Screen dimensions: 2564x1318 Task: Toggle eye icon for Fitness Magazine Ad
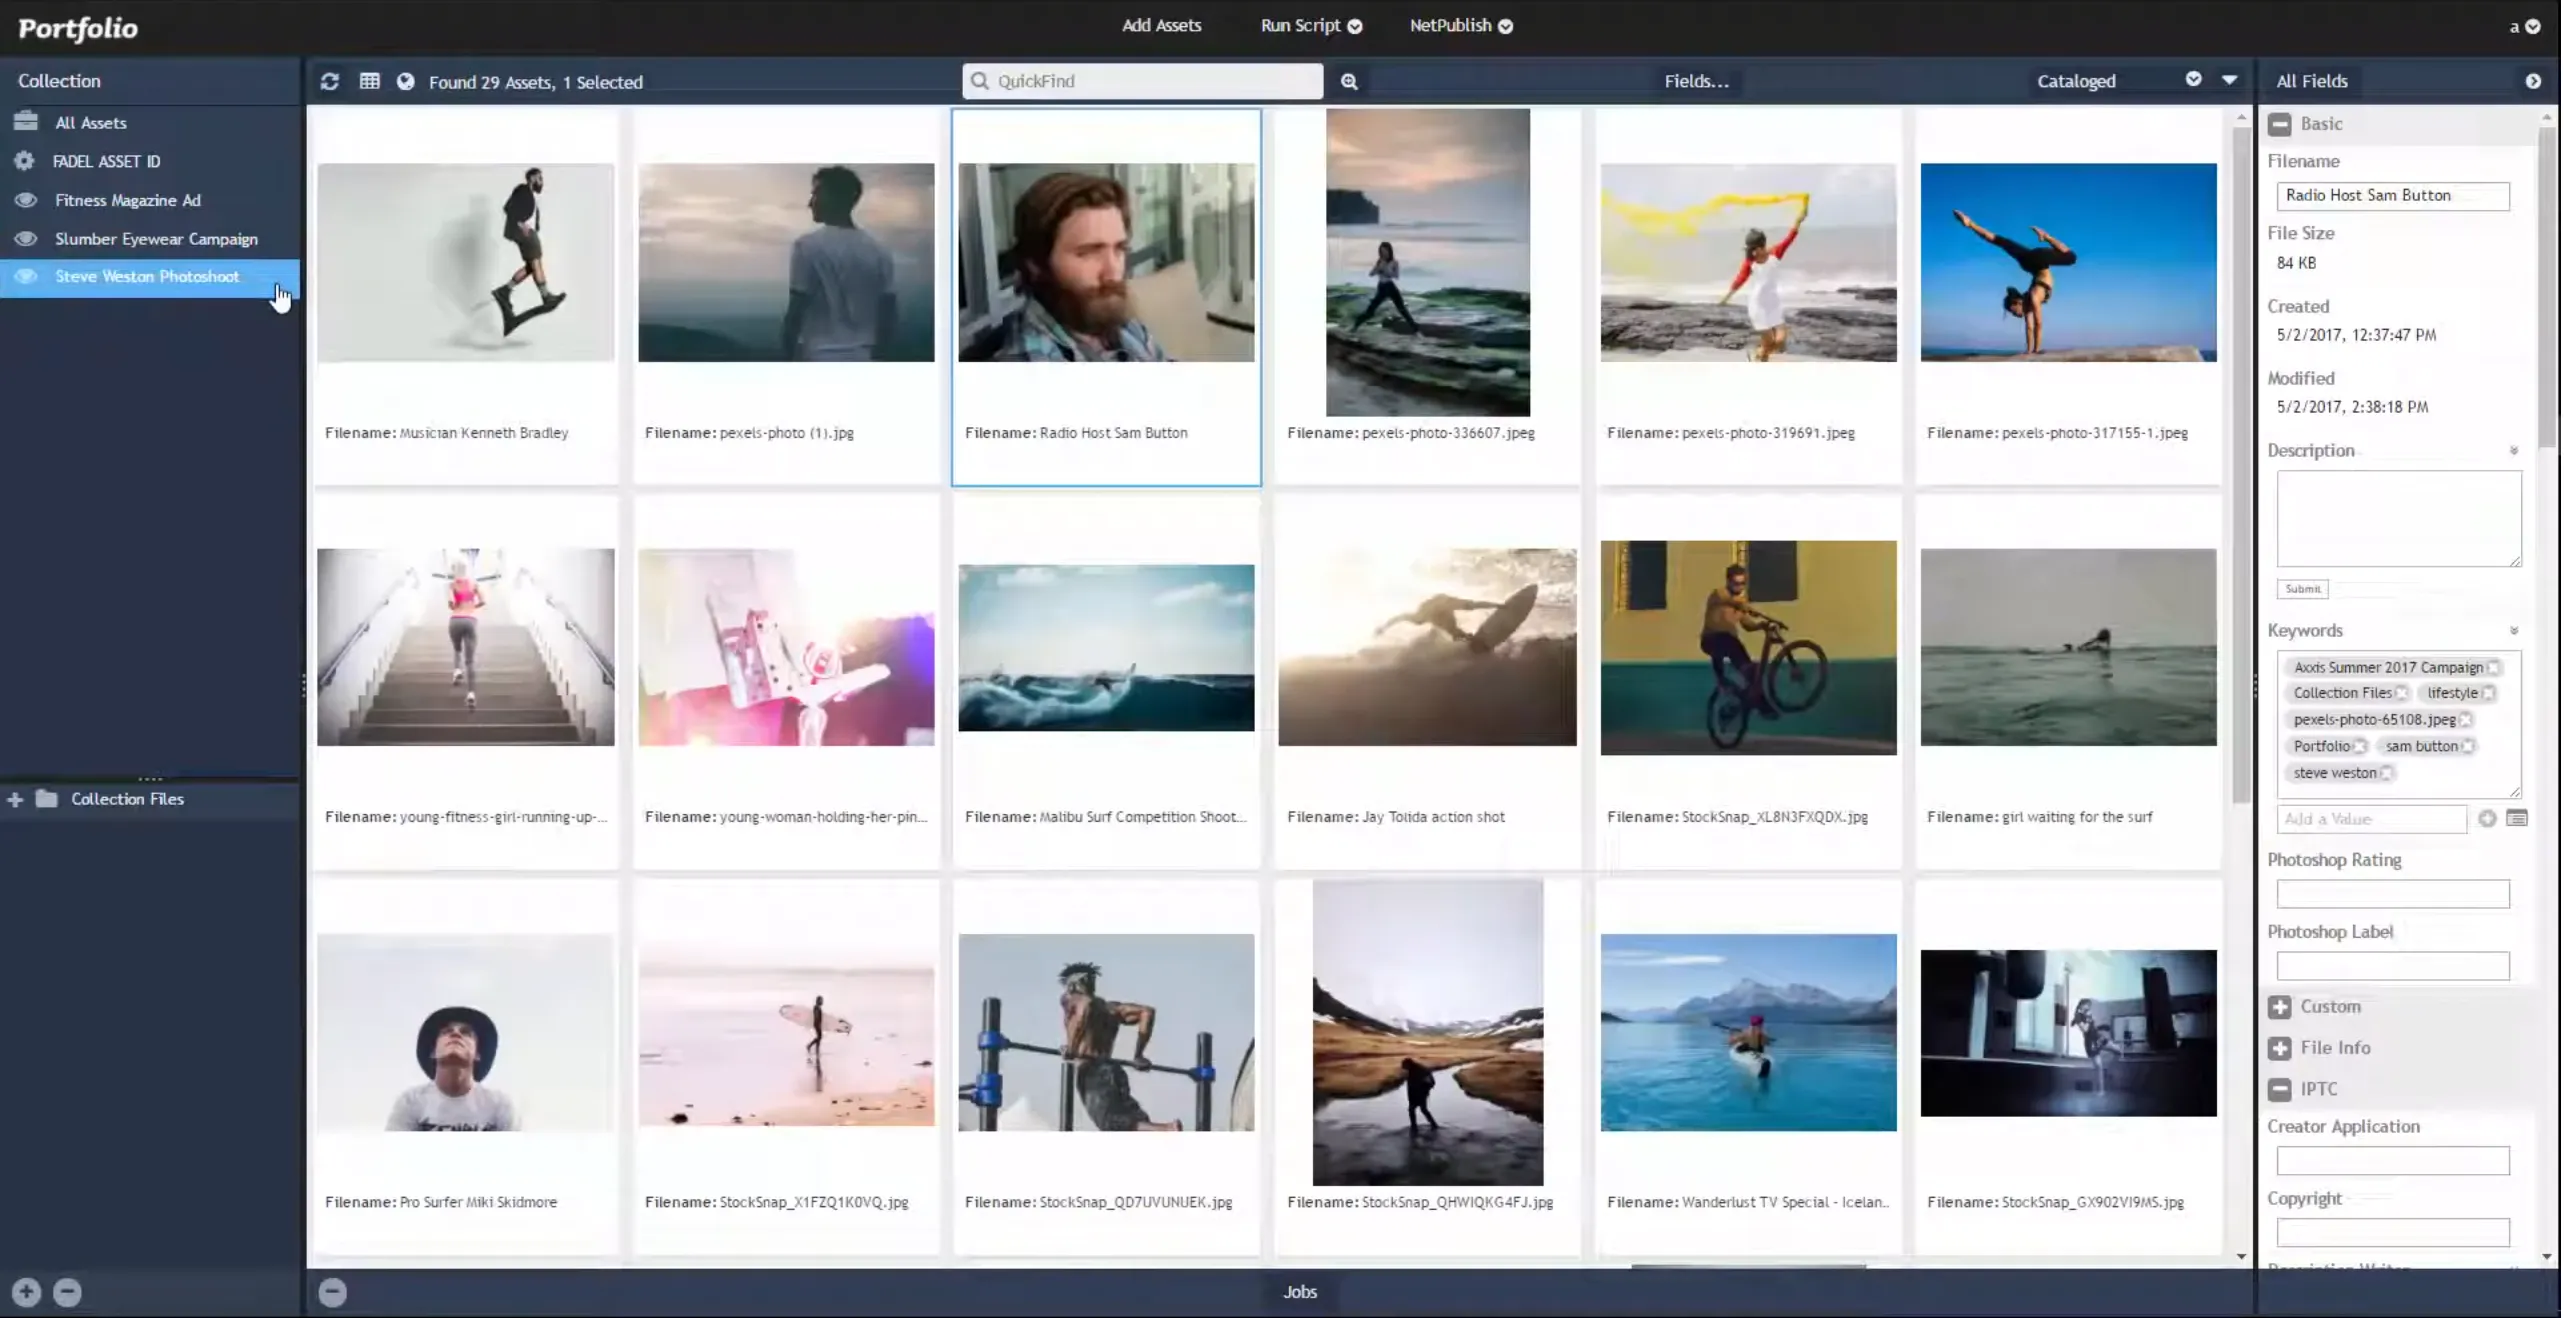(x=26, y=200)
